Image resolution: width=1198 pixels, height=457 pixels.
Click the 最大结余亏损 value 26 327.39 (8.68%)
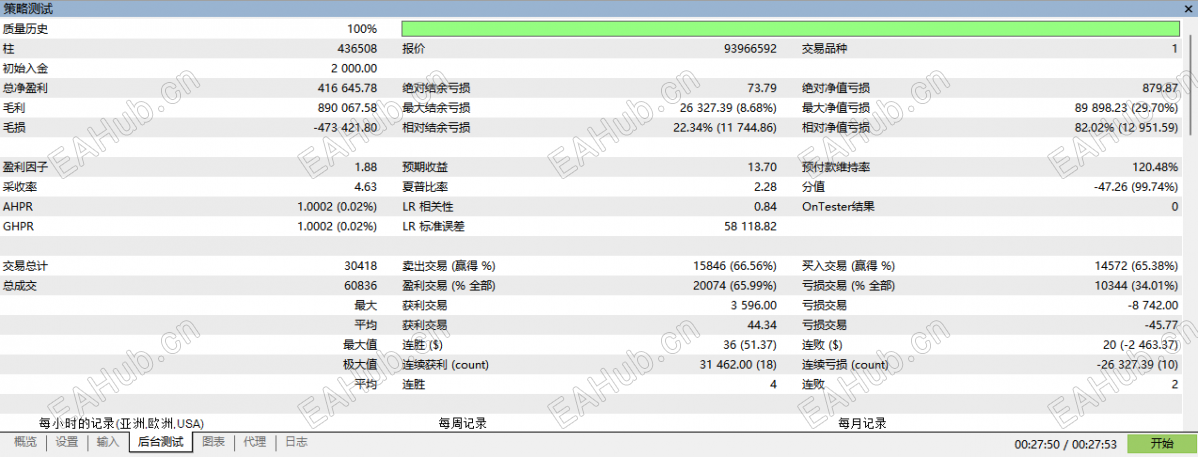(729, 108)
